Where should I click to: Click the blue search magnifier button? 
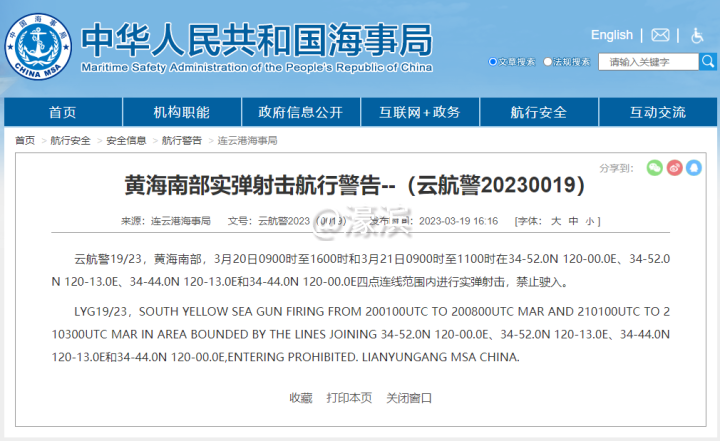pyautogui.click(x=708, y=62)
